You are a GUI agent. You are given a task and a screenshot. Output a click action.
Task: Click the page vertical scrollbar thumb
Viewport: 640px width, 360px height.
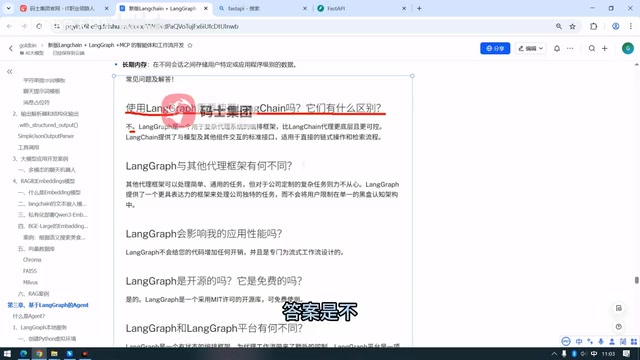point(636,280)
